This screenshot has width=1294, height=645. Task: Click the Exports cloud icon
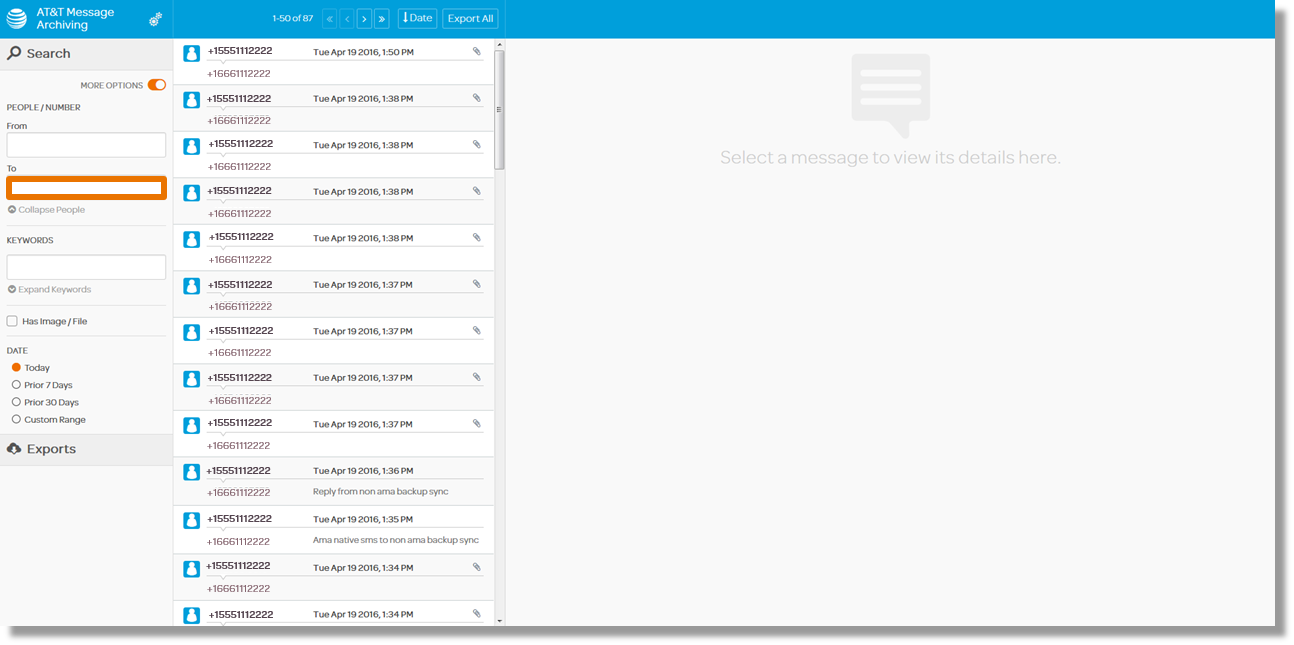coord(14,449)
